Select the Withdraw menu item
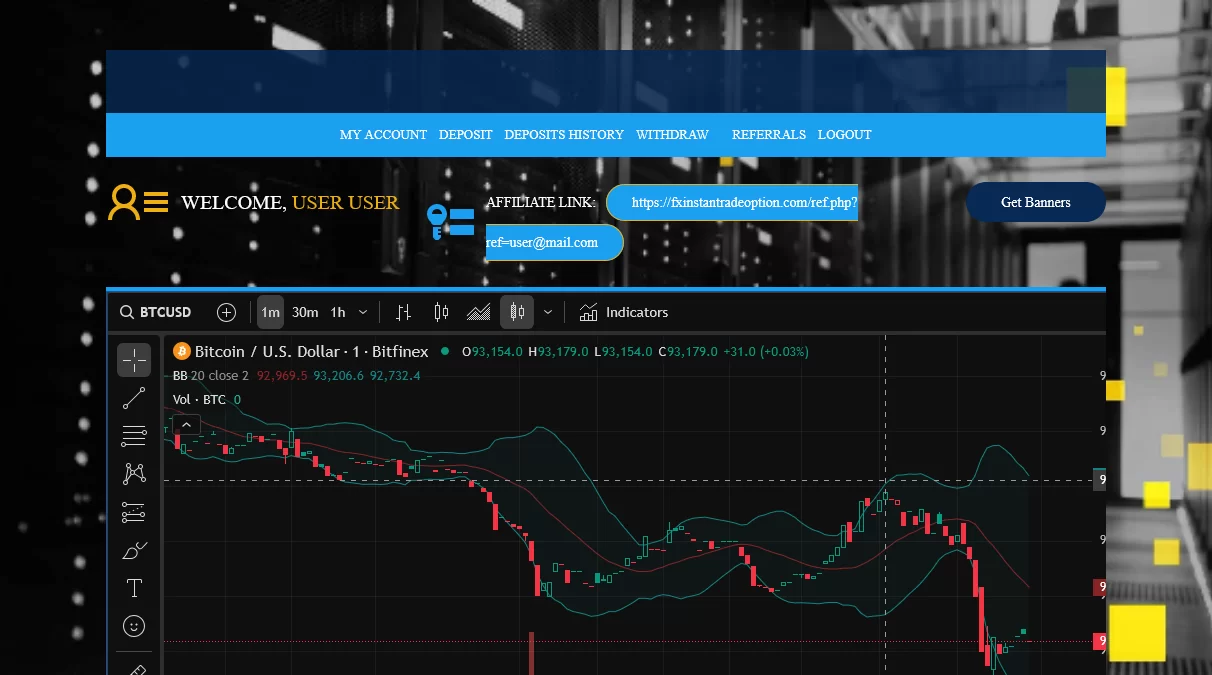 click(671, 135)
